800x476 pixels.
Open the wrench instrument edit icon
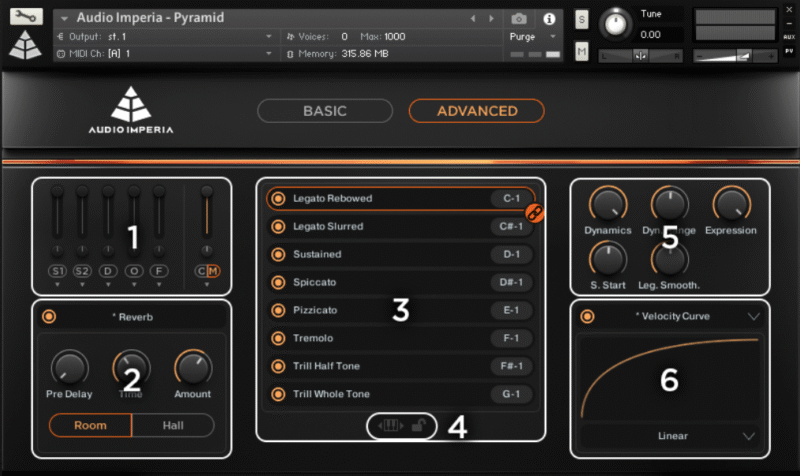26,16
